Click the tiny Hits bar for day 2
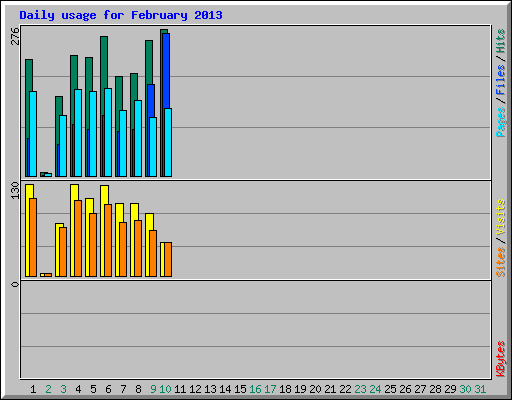512x400 pixels. [x=42, y=174]
